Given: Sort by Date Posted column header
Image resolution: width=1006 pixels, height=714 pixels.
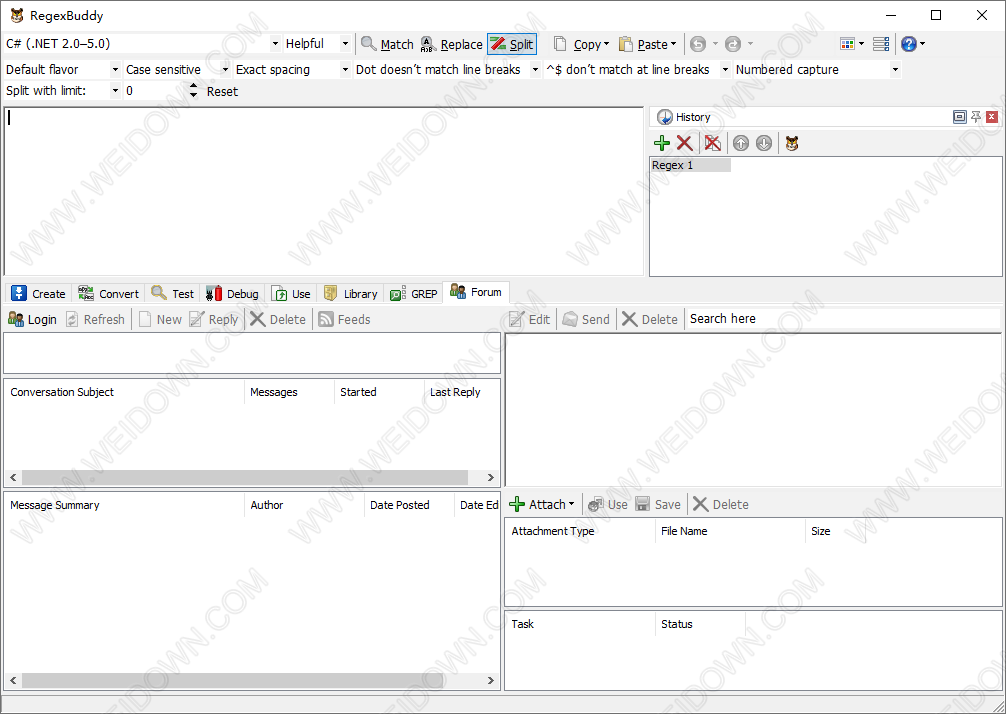Looking at the screenshot, I should 409,505.
